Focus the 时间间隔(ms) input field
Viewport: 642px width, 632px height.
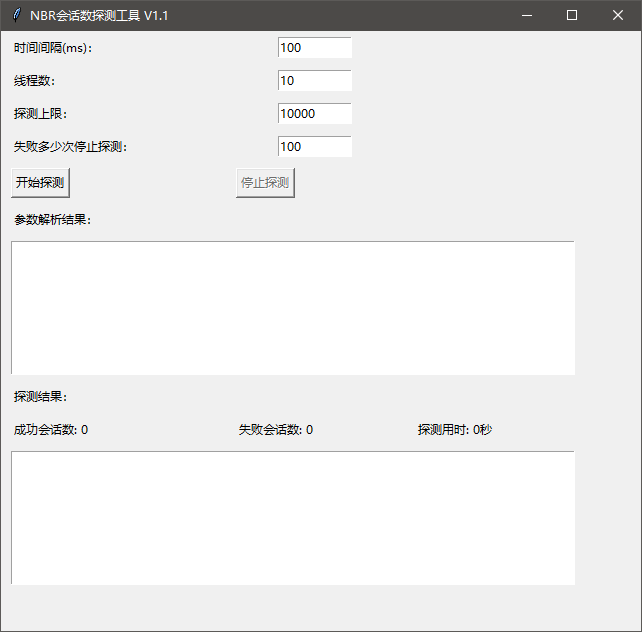click(x=314, y=47)
